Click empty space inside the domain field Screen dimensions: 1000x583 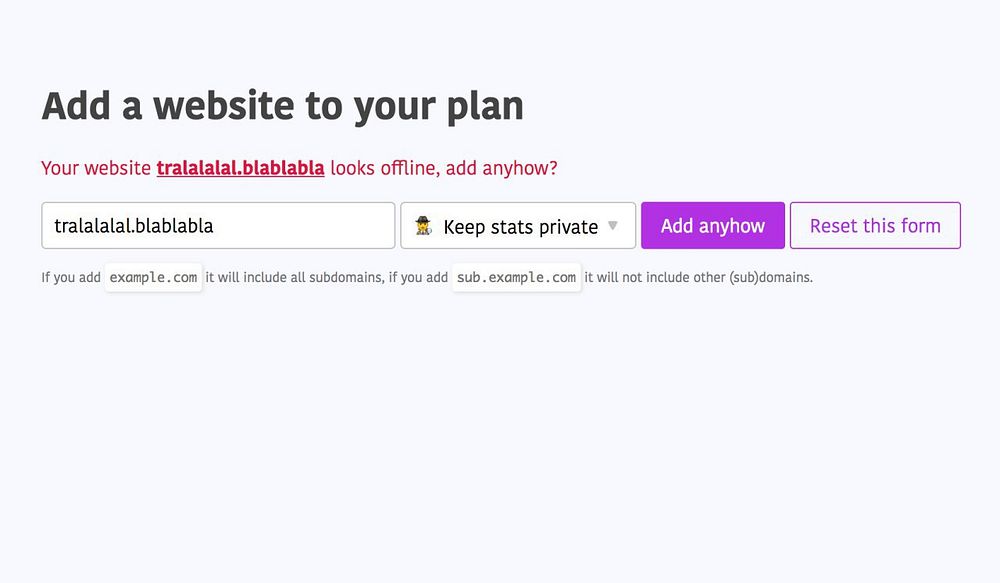coord(306,226)
